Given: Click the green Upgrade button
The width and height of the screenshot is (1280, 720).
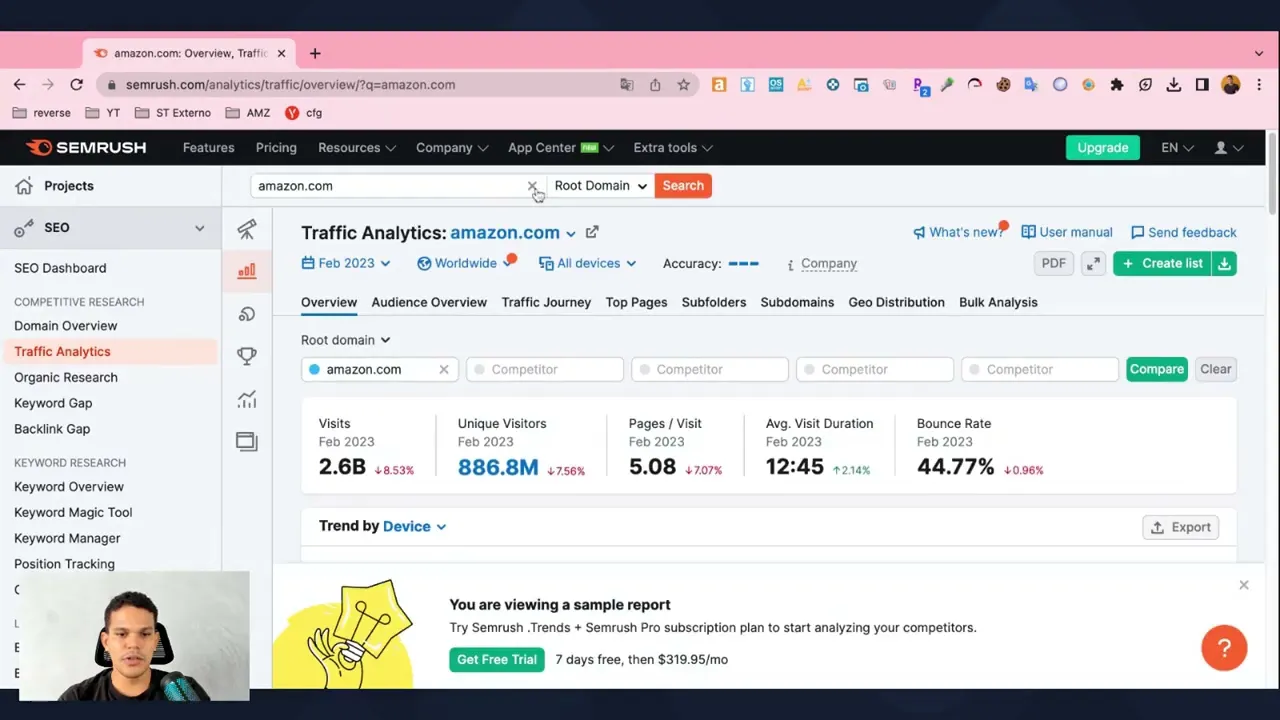Looking at the screenshot, I should coord(1102,148).
